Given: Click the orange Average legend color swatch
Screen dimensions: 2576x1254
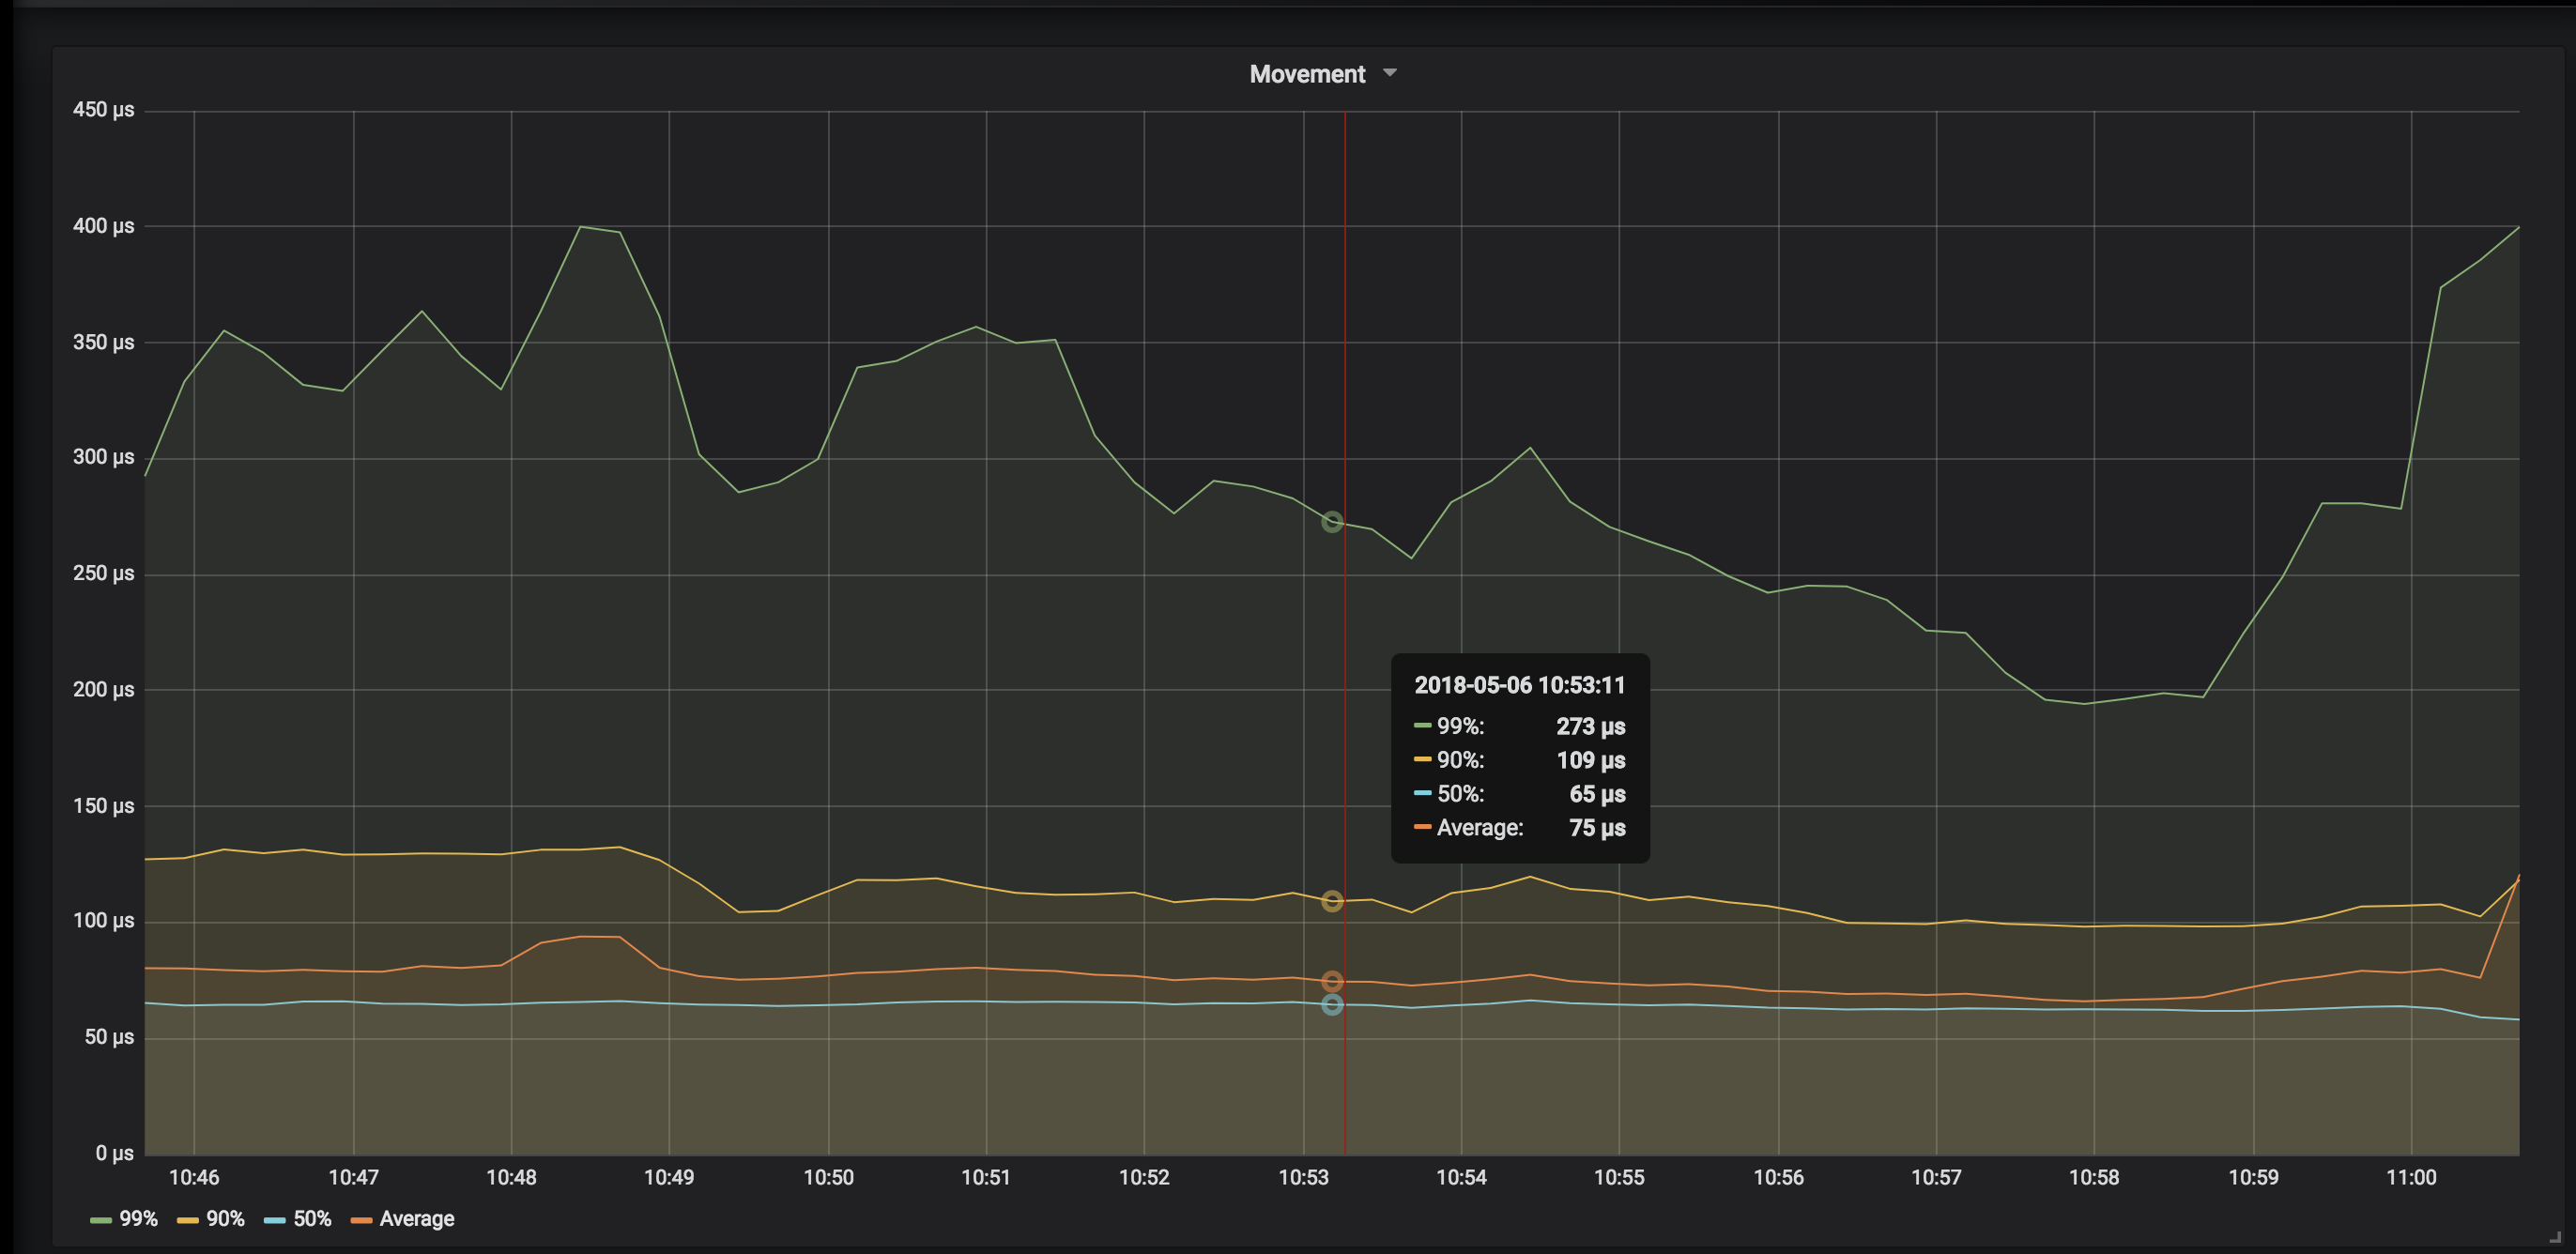Looking at the screenshot, I should point(362,1220).
